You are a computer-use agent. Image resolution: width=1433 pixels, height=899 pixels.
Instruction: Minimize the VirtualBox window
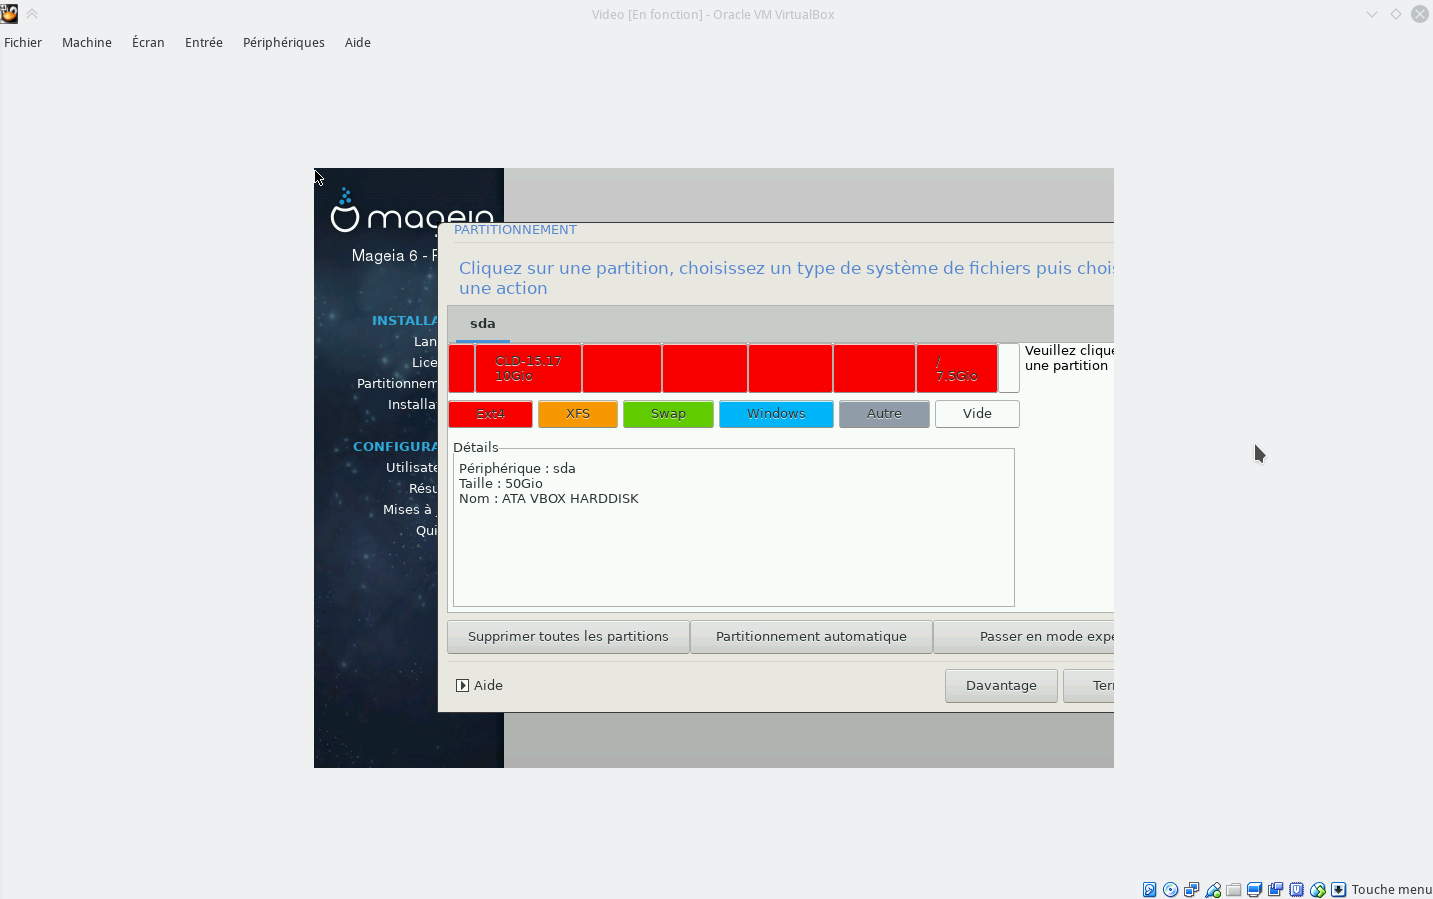(x=1372, y=14)
